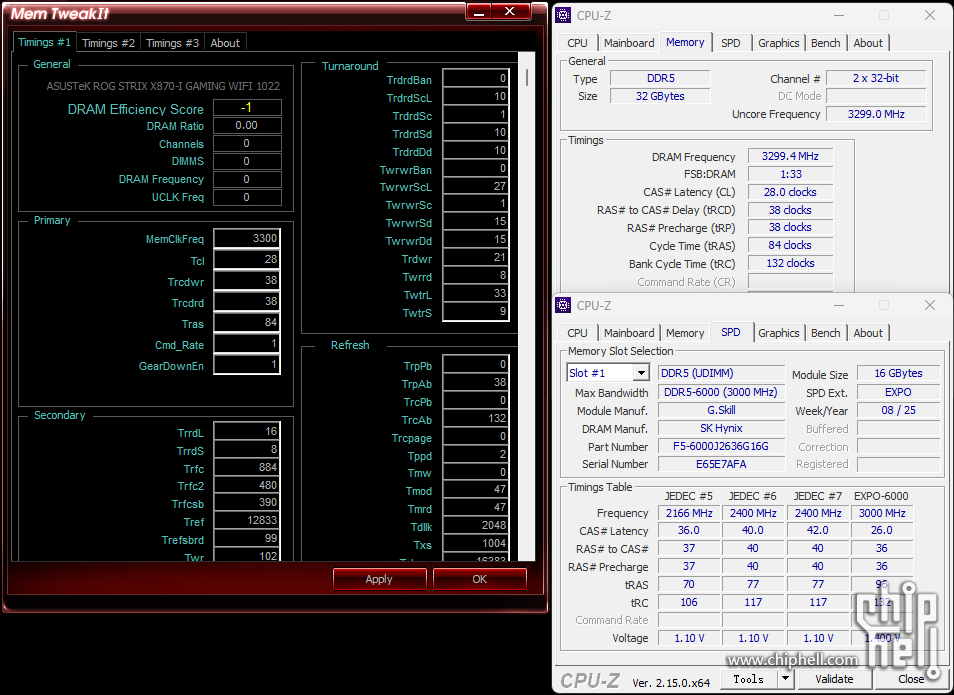Select the Mainboard tab in the CPU-Z SPD window

[629, 334]
